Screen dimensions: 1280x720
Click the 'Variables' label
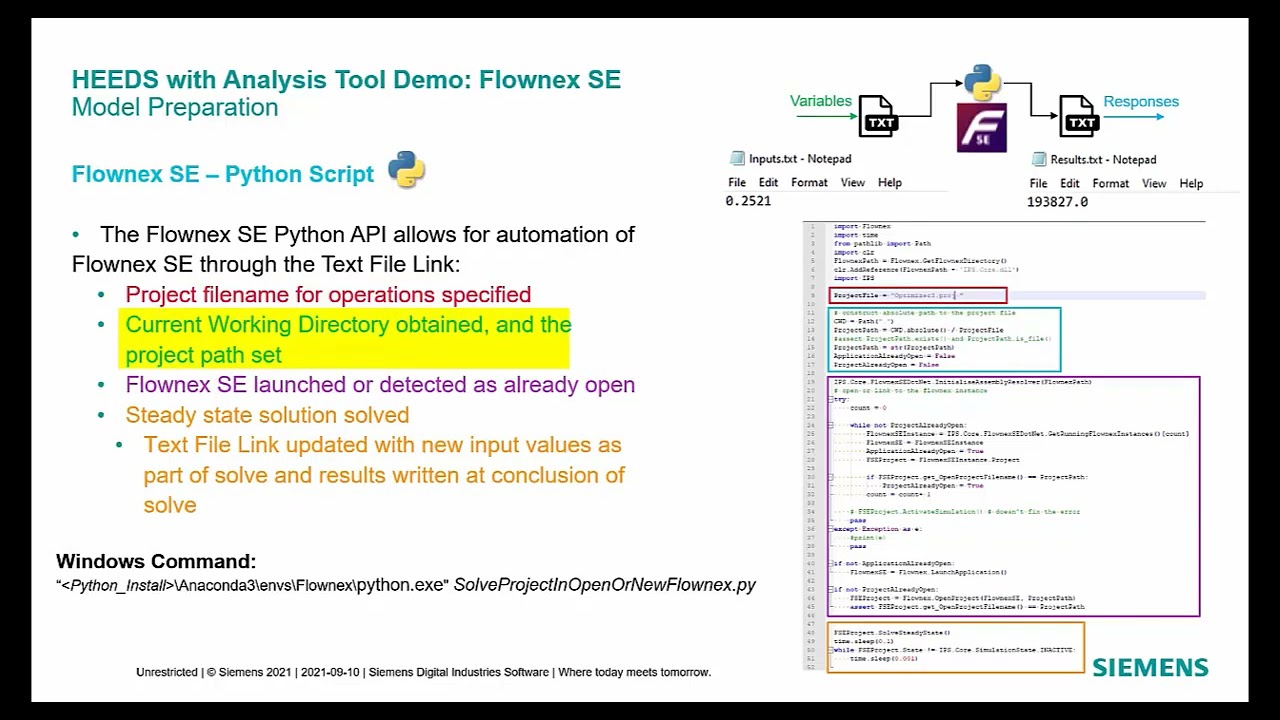(x=821, y=101)
